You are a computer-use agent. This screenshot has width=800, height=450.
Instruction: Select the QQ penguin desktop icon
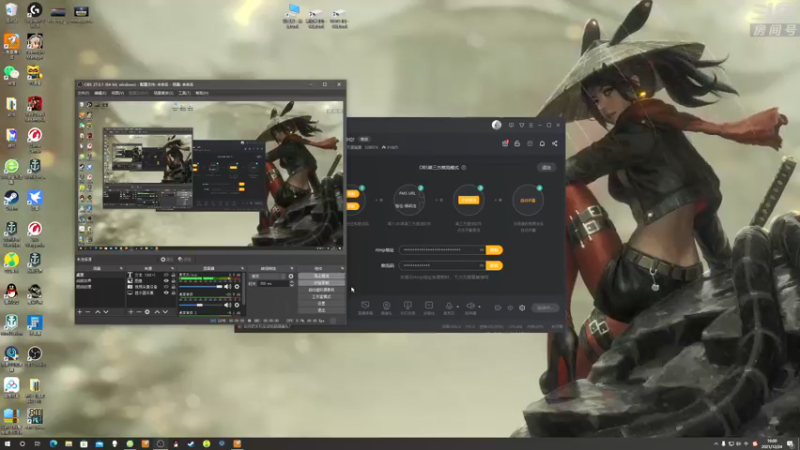pos(11,291)
